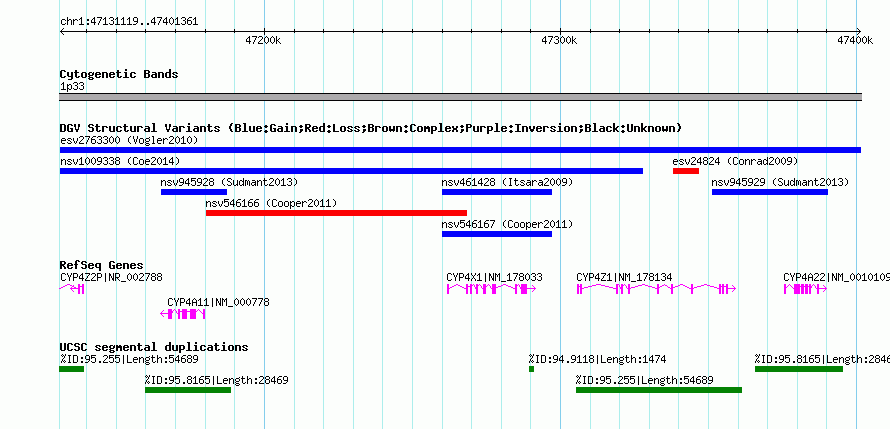Image resolution: width=890 pixels, height=429 pixels.
Task: Click the 1p33 cytogenetic band bar
Action: (460, 97)
